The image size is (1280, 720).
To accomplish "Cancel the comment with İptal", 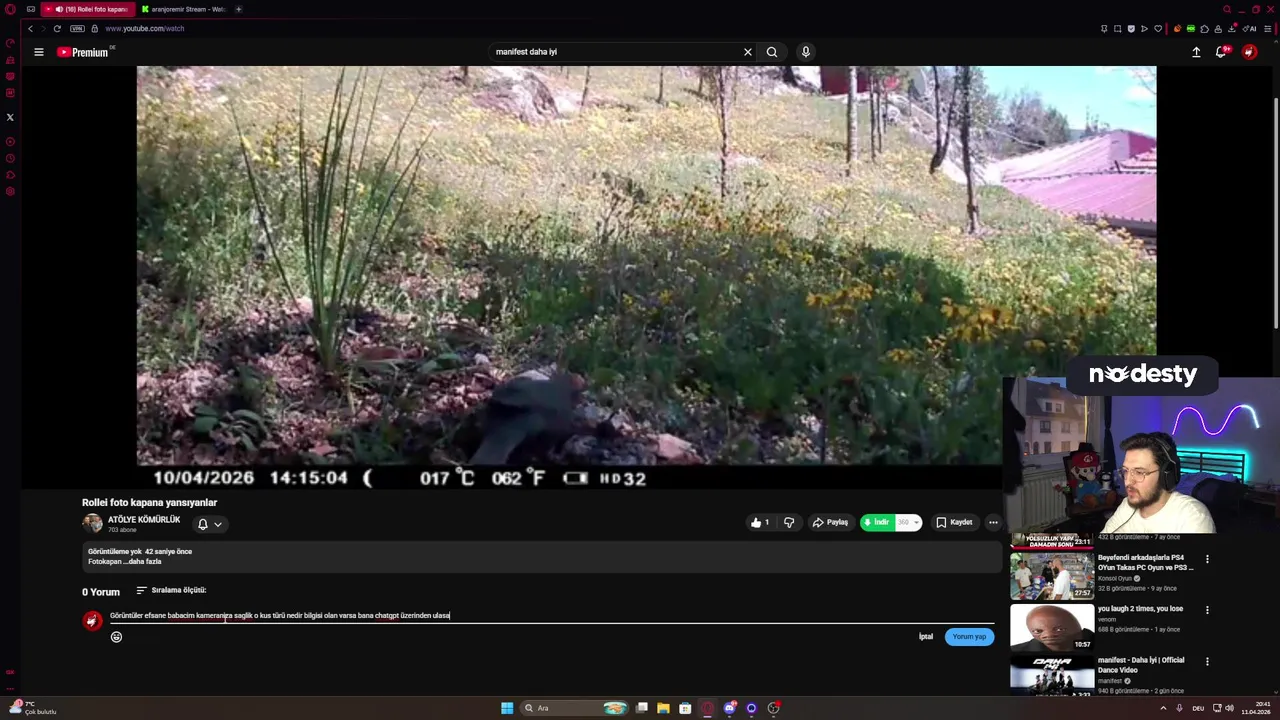I will pos(926,637).
